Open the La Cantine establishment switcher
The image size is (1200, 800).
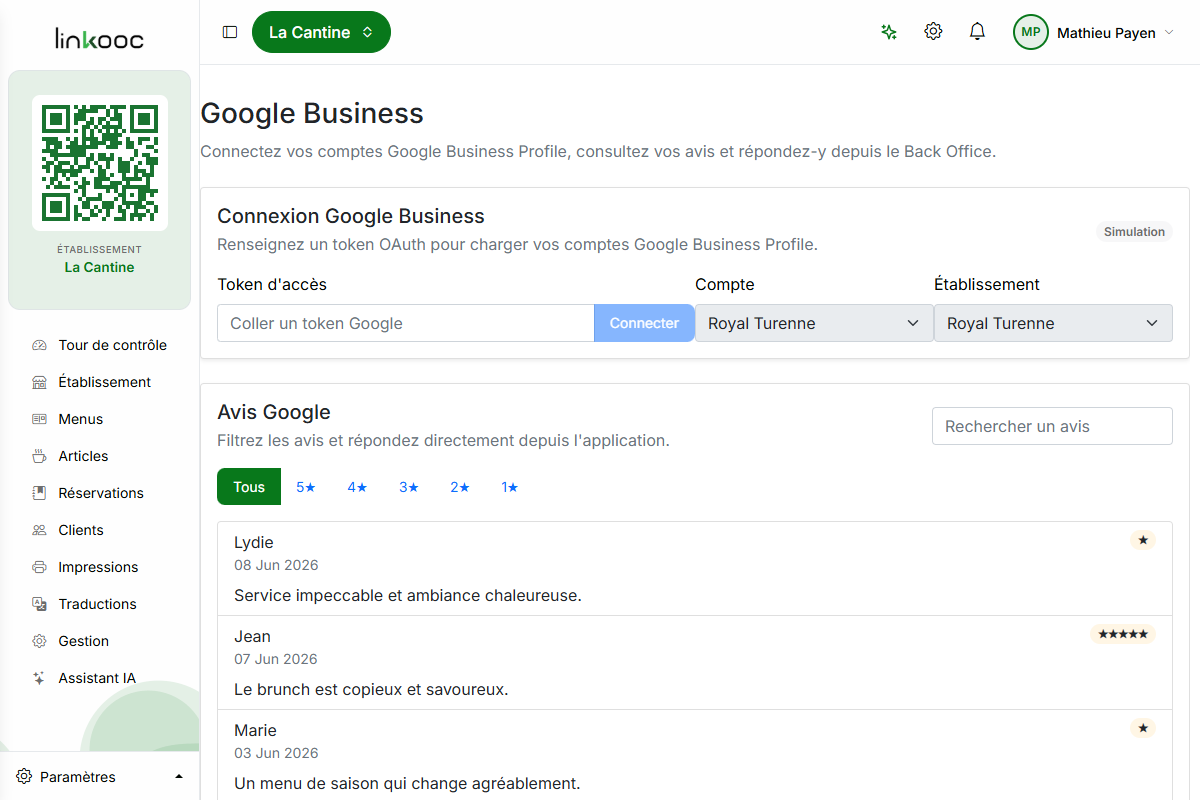click(321, 32)
